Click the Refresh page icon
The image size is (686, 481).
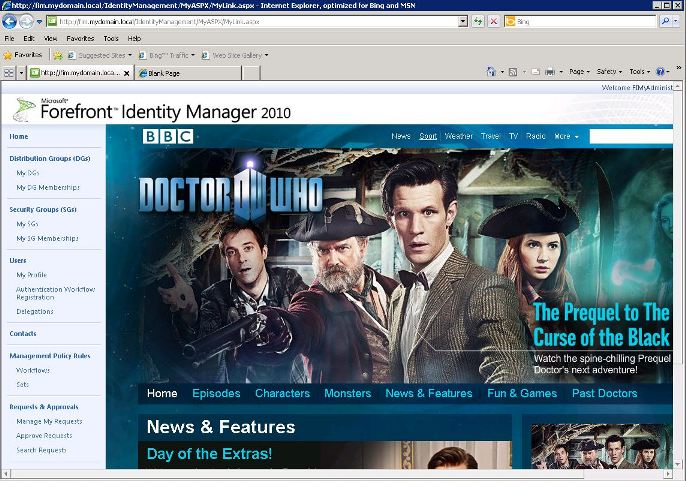478,21
